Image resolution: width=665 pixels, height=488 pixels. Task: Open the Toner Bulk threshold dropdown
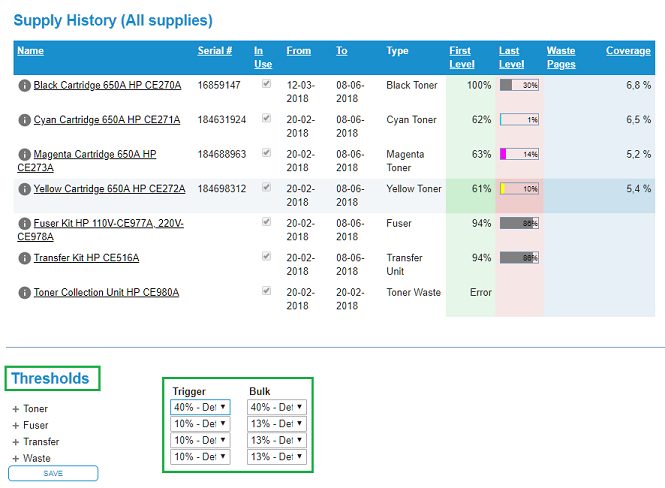(x=276, y=407)
